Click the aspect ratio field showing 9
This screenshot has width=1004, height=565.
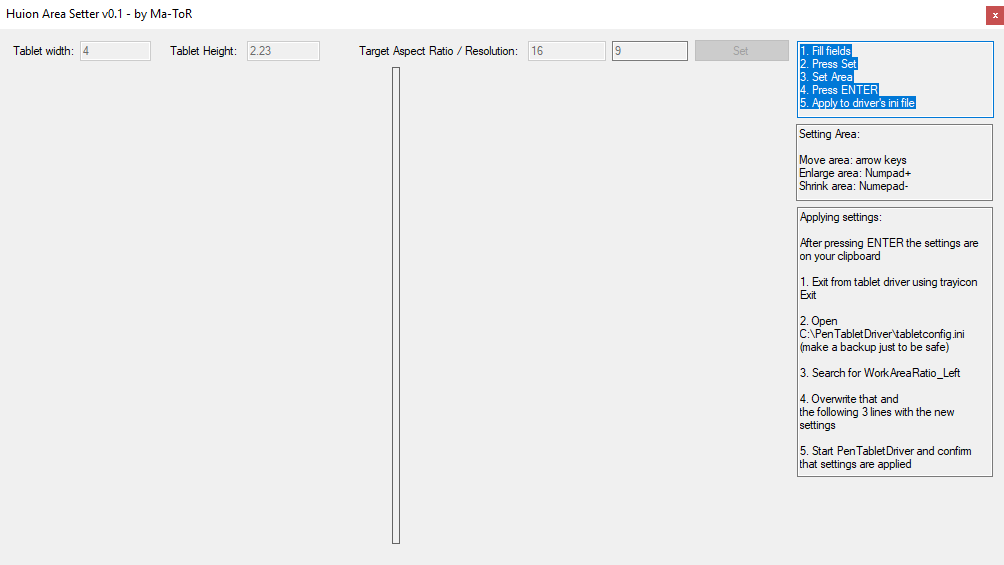click(650, 51)
